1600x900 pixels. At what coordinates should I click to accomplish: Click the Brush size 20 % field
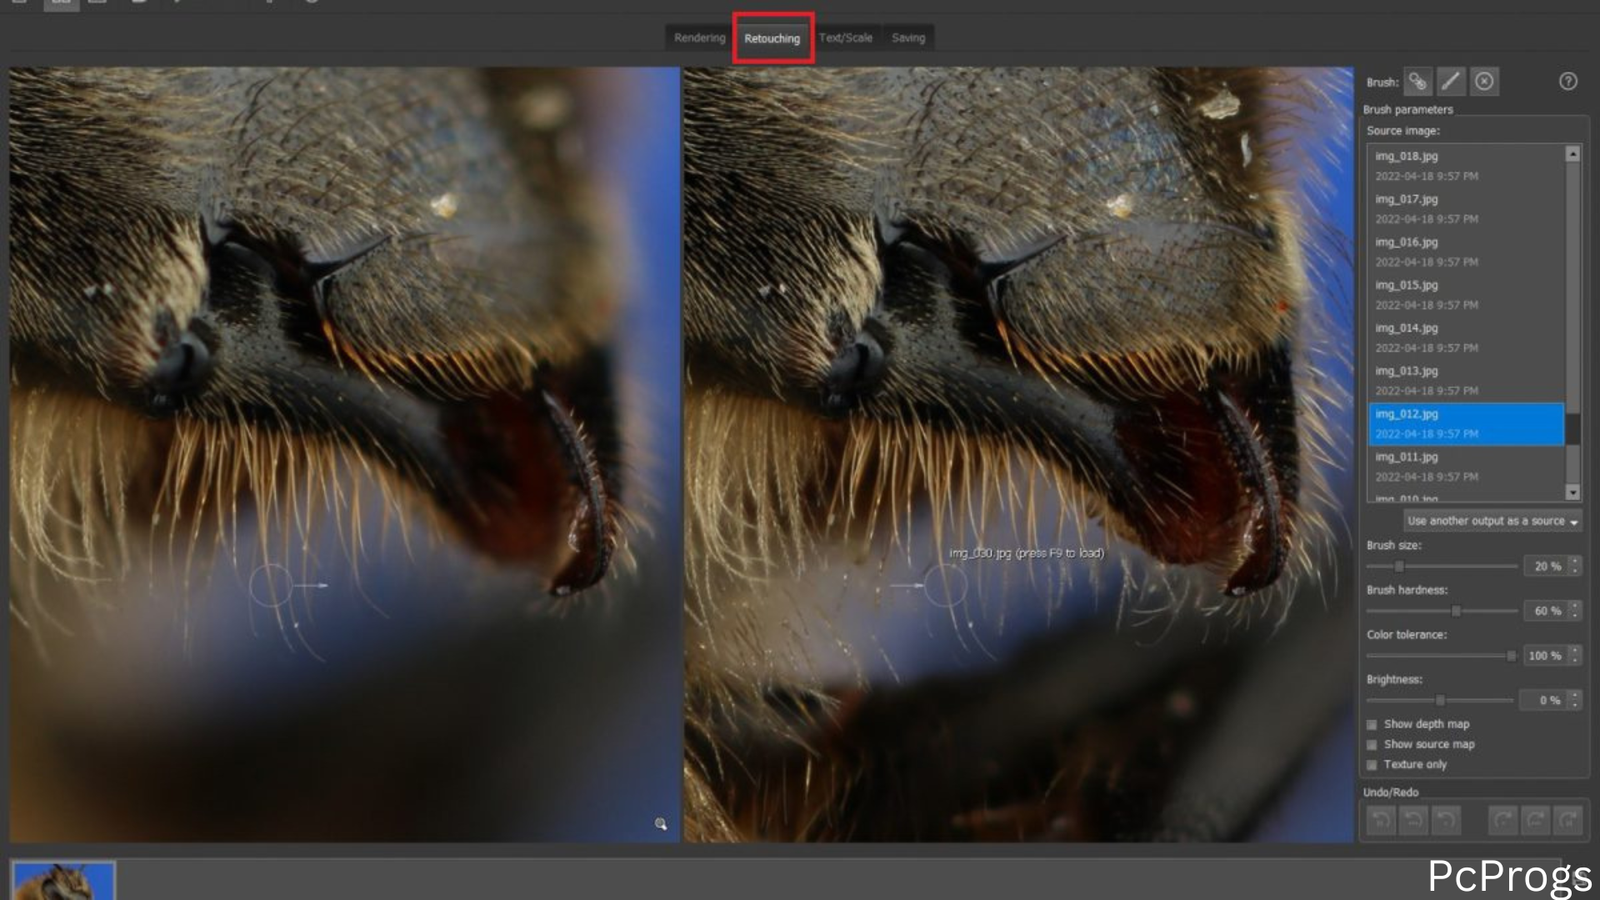tap(1546, 566)
